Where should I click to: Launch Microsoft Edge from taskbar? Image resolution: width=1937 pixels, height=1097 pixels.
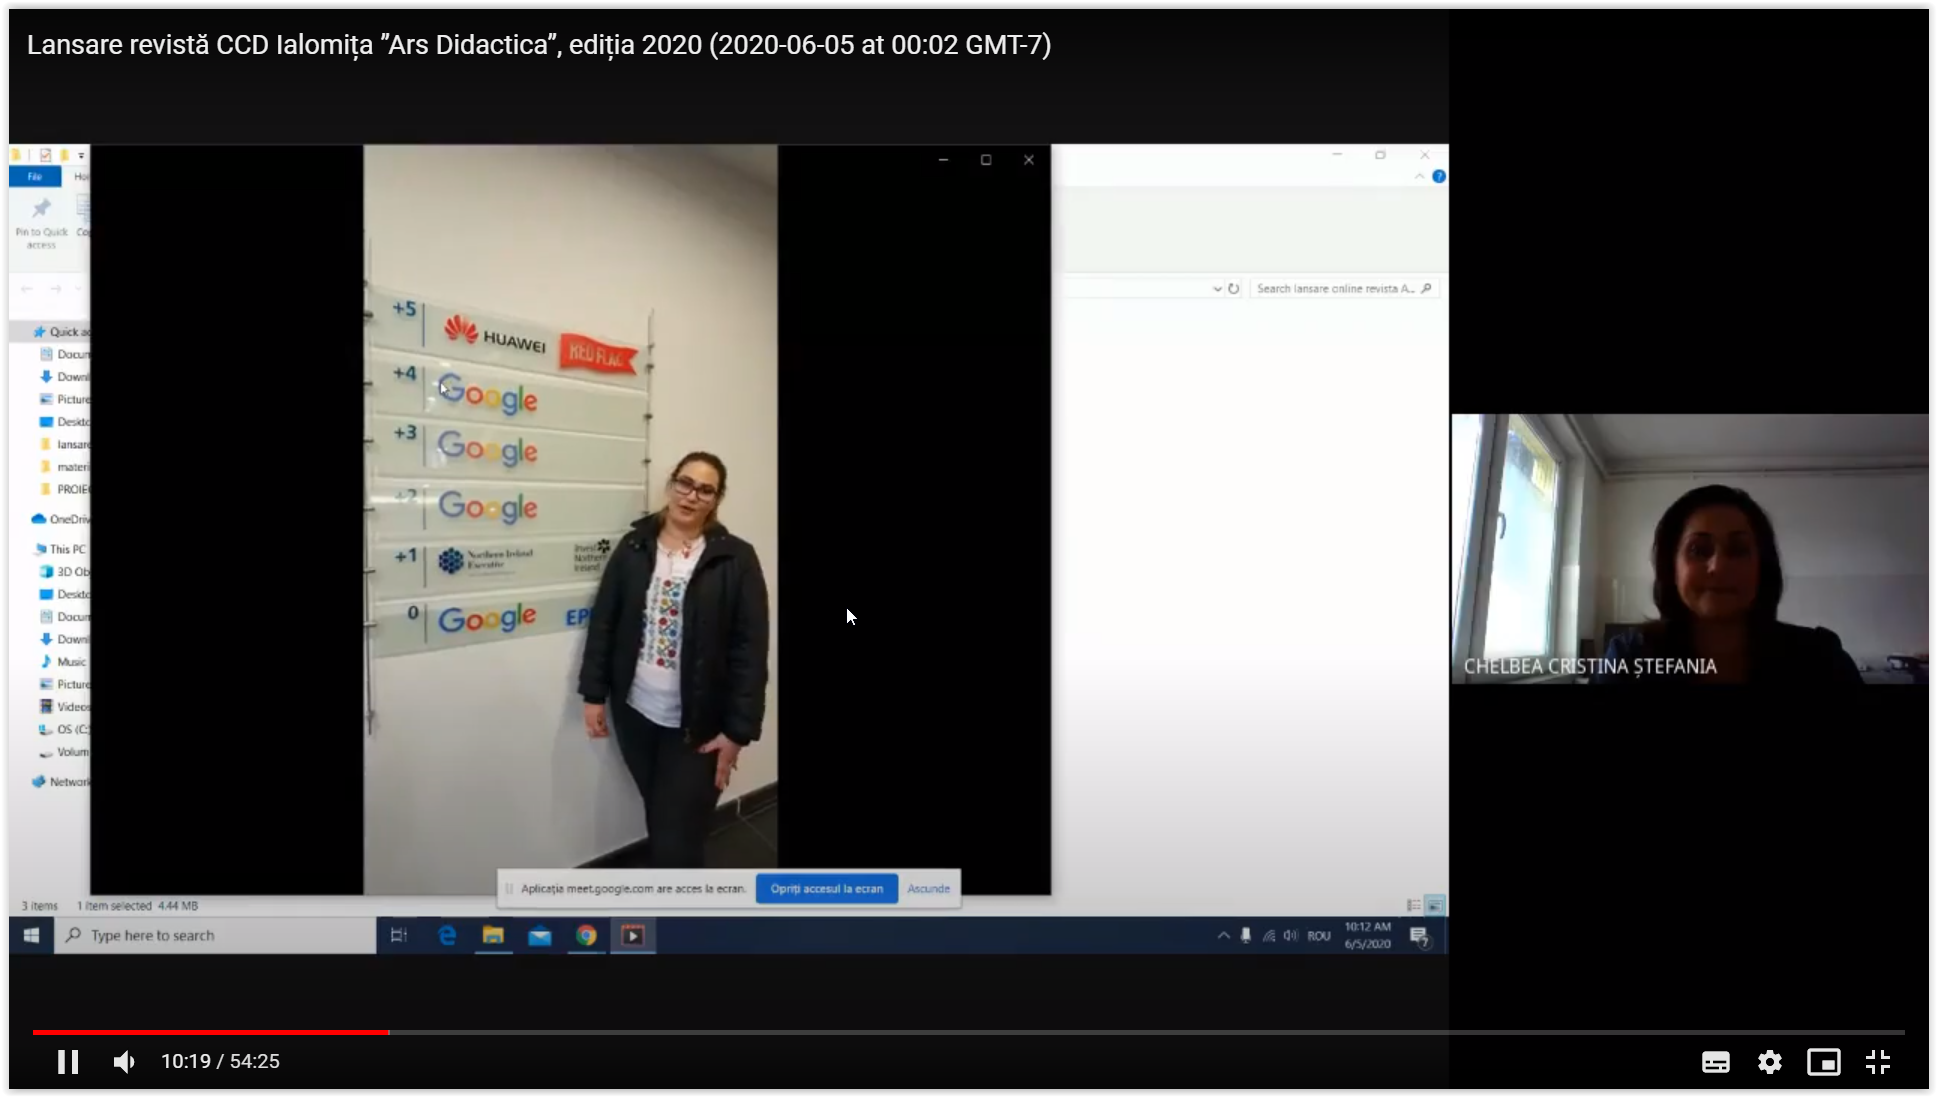[x=447, y=935]
